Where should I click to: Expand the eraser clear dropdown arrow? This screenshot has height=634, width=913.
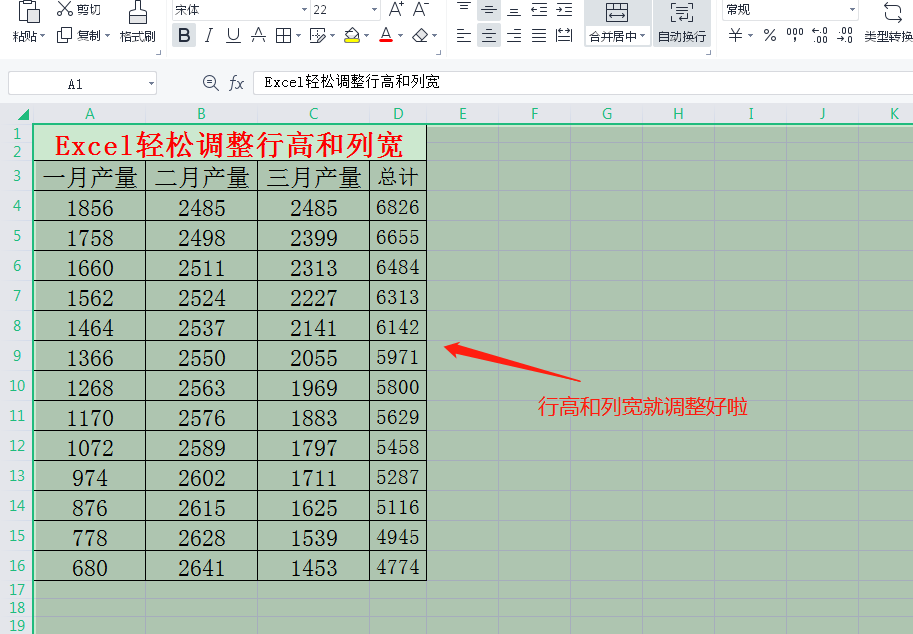434,36
